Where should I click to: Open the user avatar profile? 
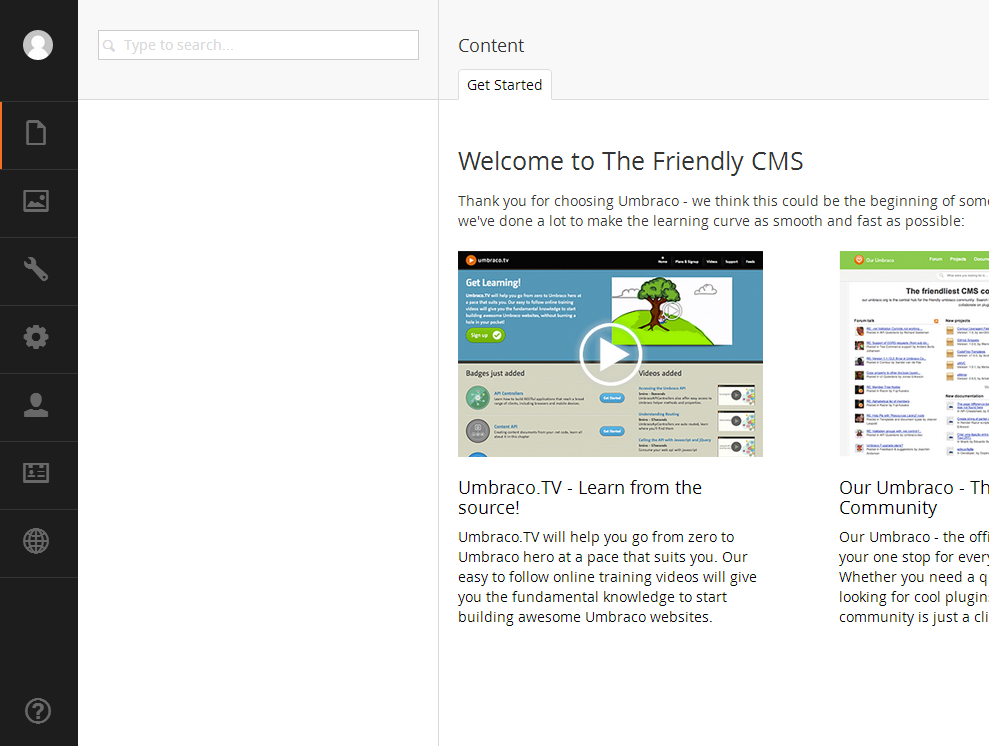click(38, 45)
